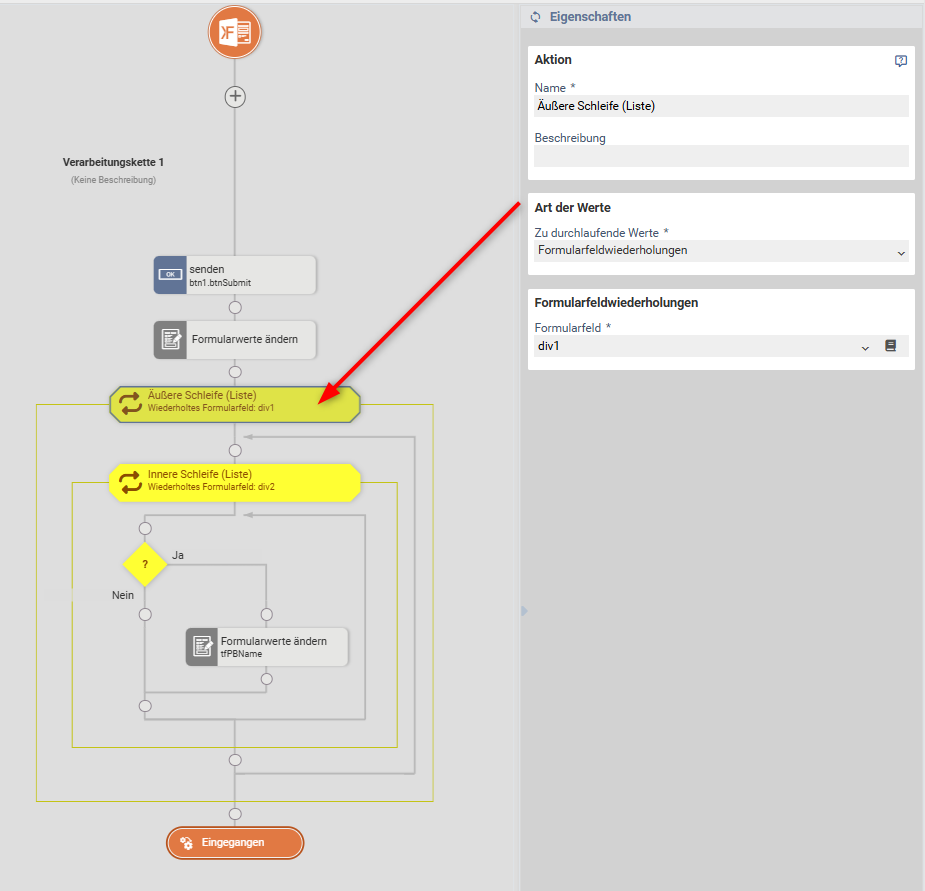Select the senden button node icon

pos(170,275)
